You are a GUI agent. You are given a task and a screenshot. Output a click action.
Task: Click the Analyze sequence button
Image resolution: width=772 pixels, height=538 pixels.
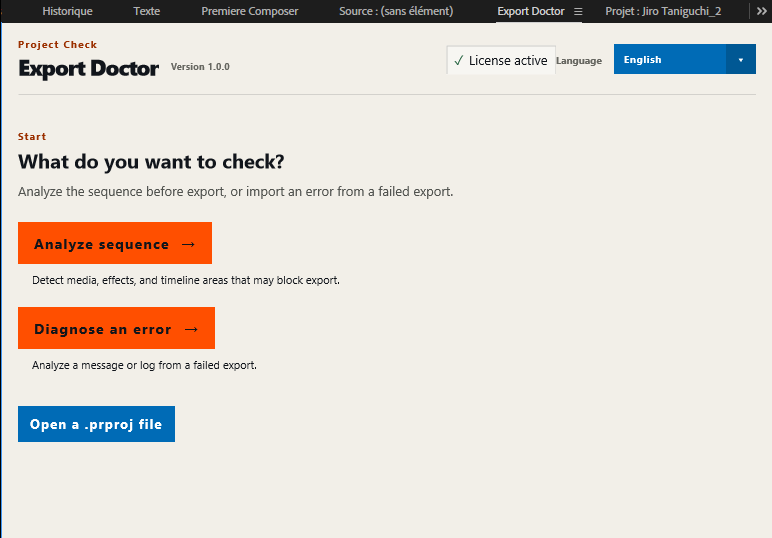pyautogui.click(x=115, y=243)
